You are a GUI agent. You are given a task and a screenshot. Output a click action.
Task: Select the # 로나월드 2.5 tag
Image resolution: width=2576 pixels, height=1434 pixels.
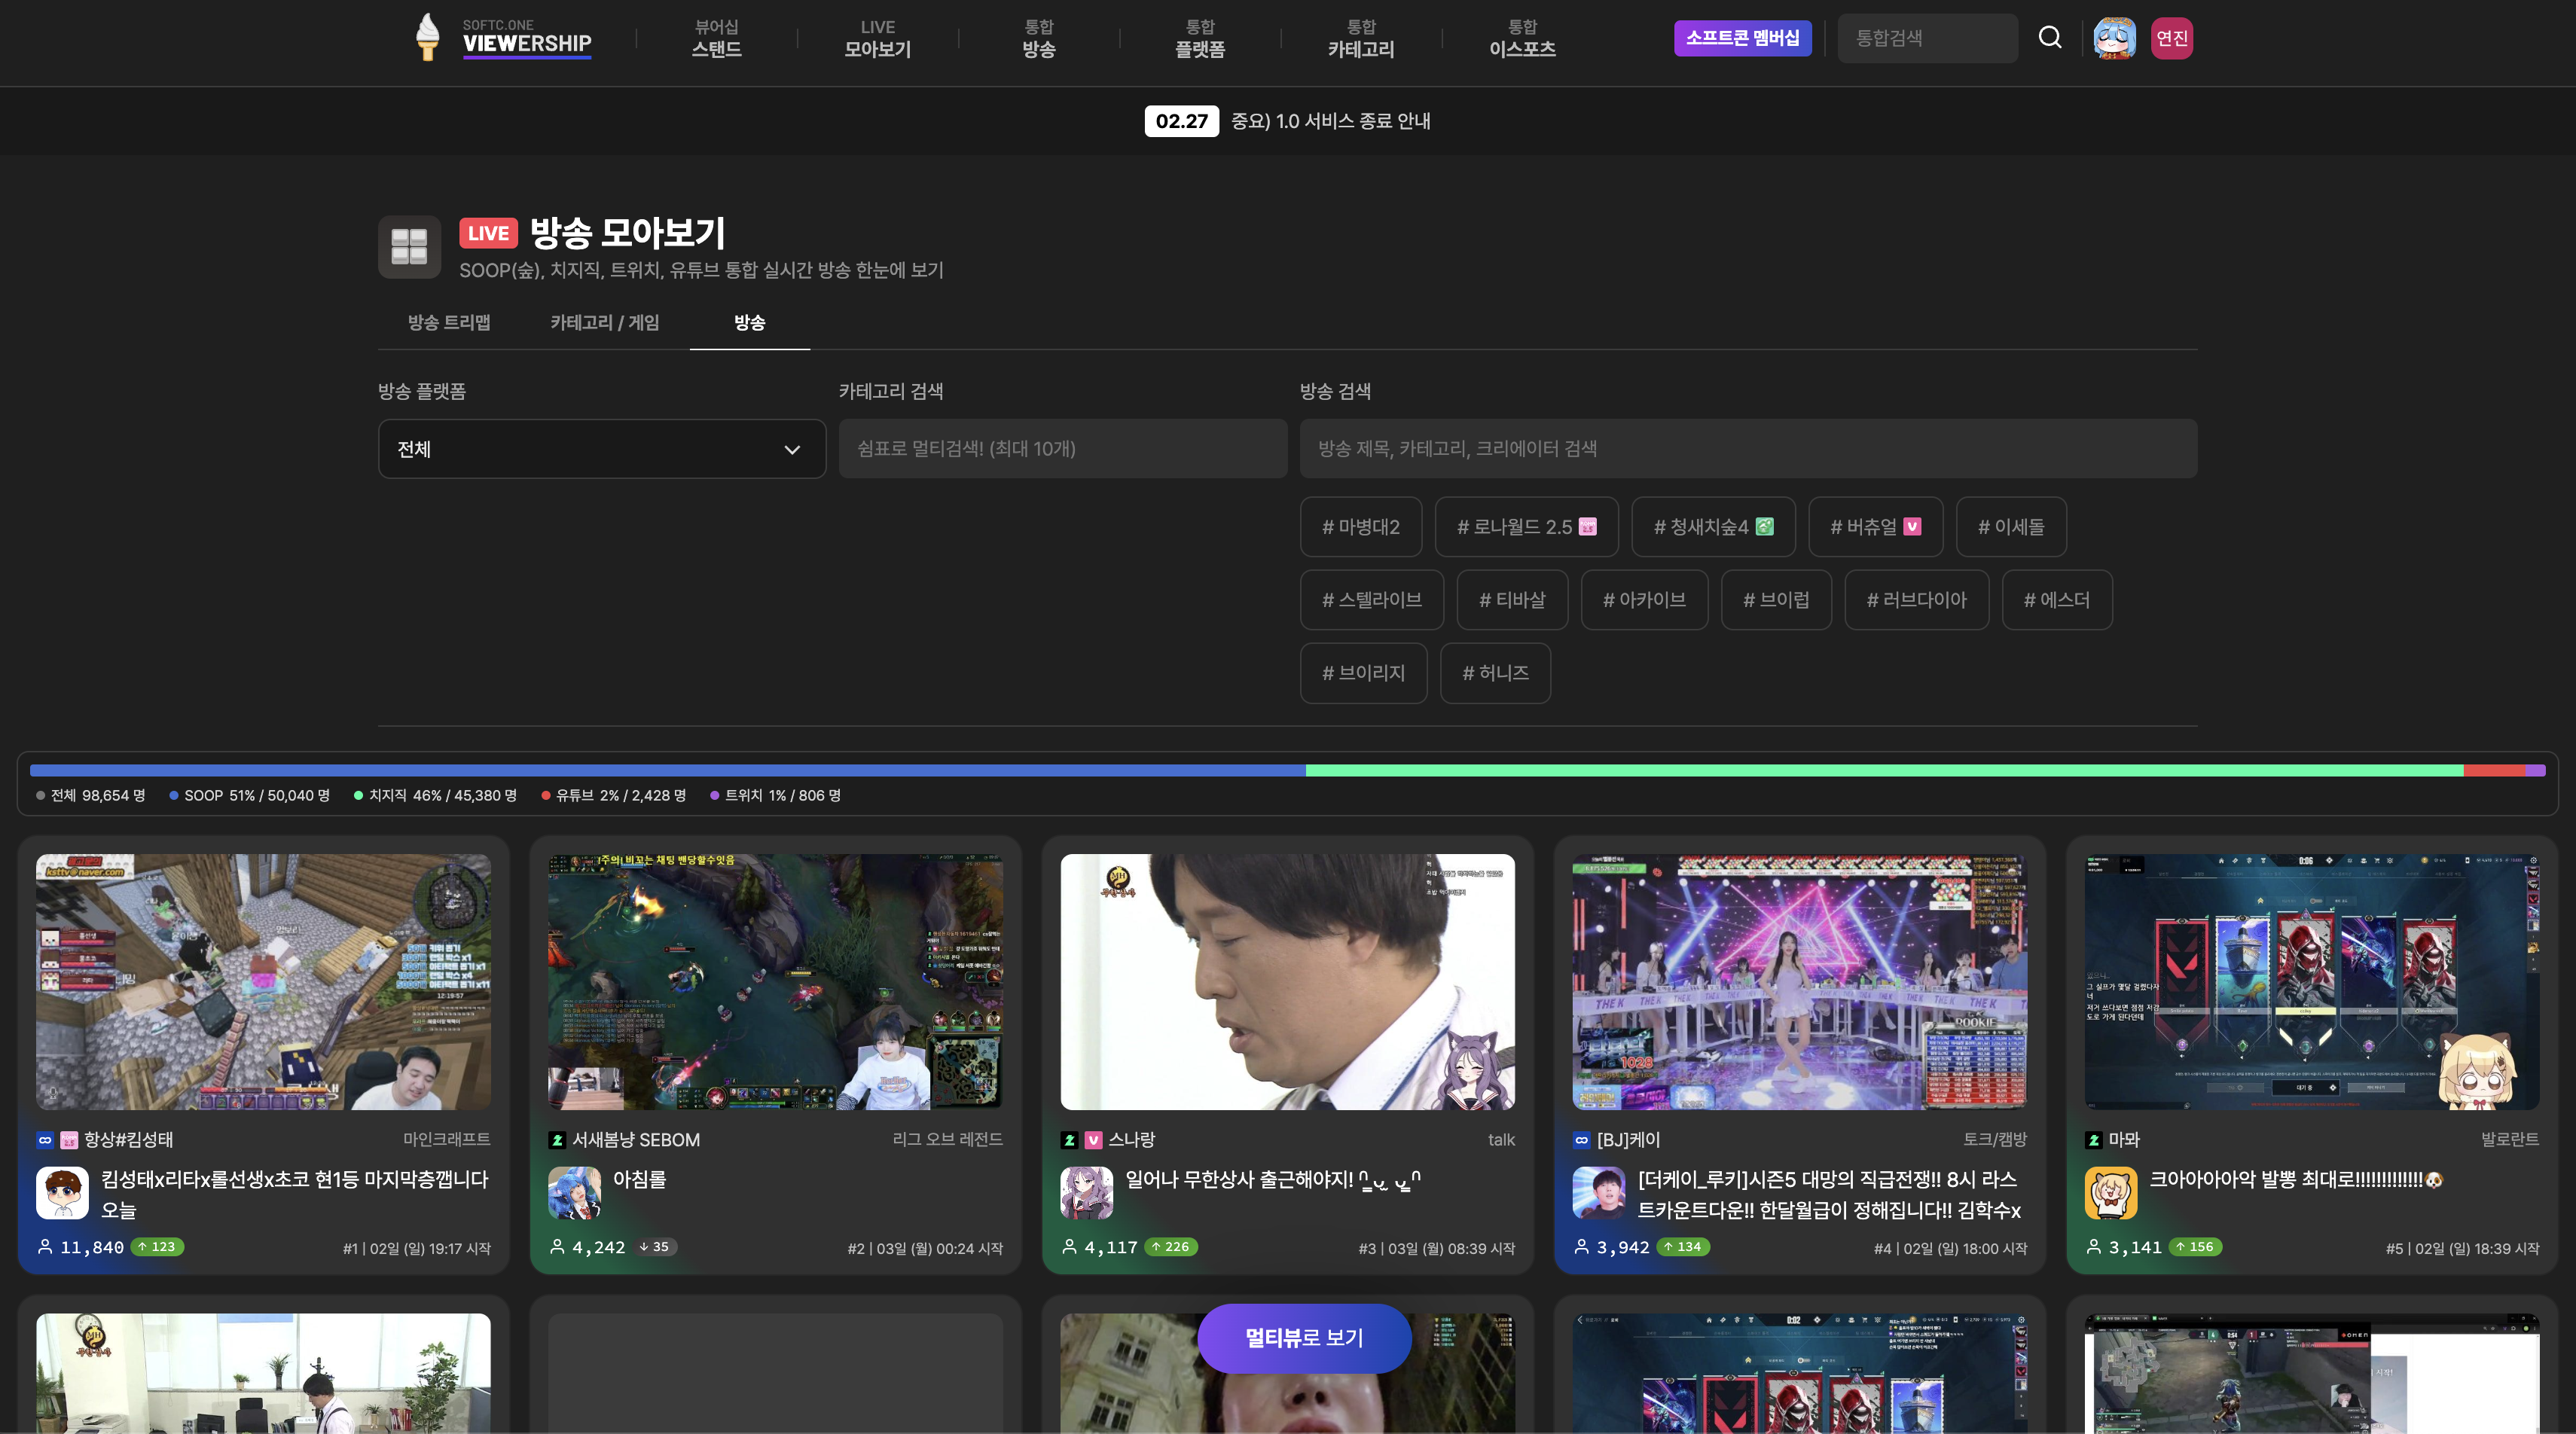pyautogui.click(x=1526, y=527)
